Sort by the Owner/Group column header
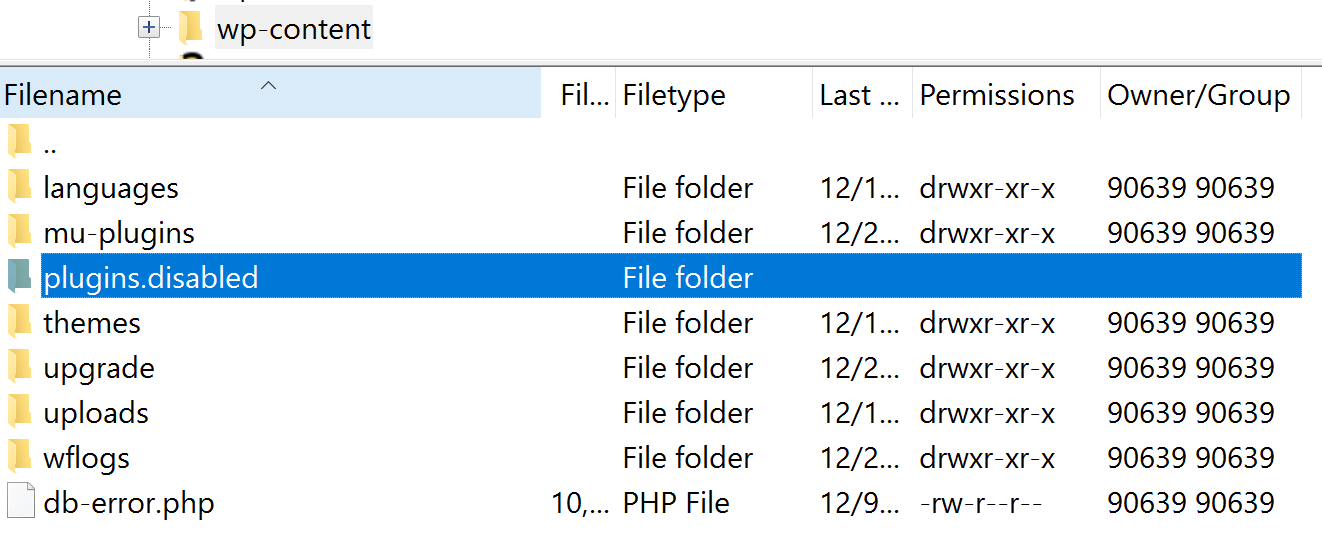The image size is (1322, 550). click(x=1200, y=95)
